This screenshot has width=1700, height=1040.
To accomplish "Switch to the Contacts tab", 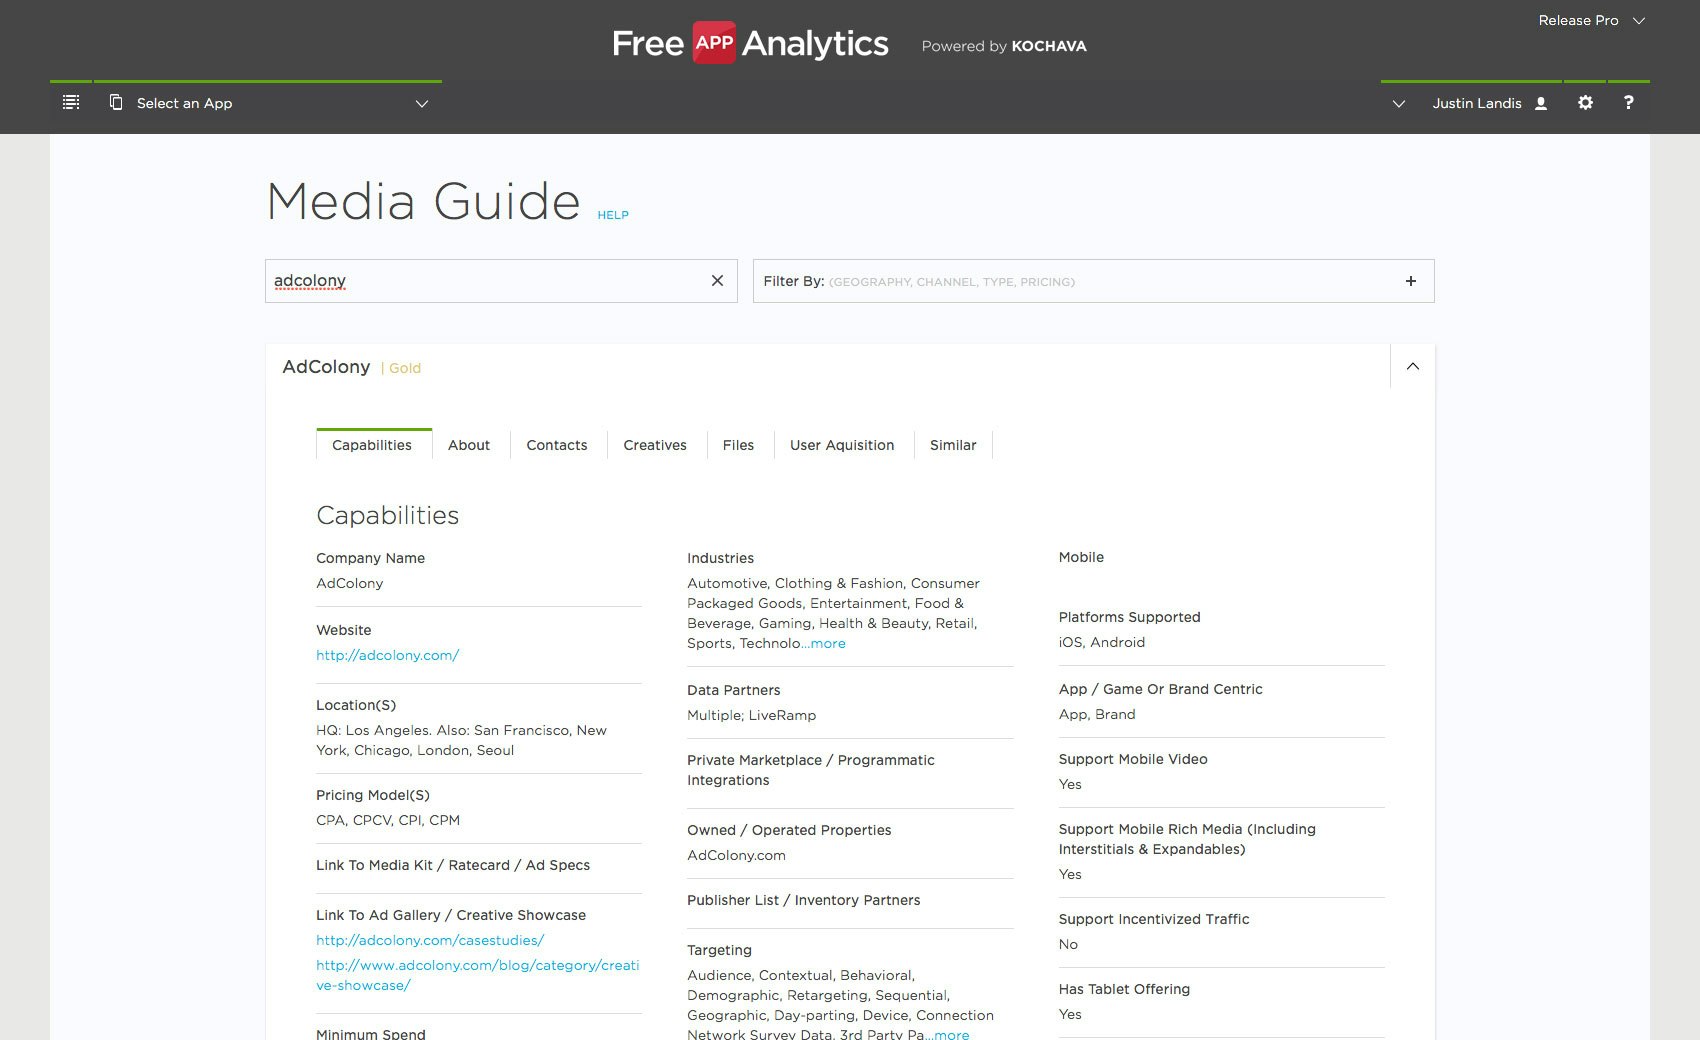I will 556,445.
